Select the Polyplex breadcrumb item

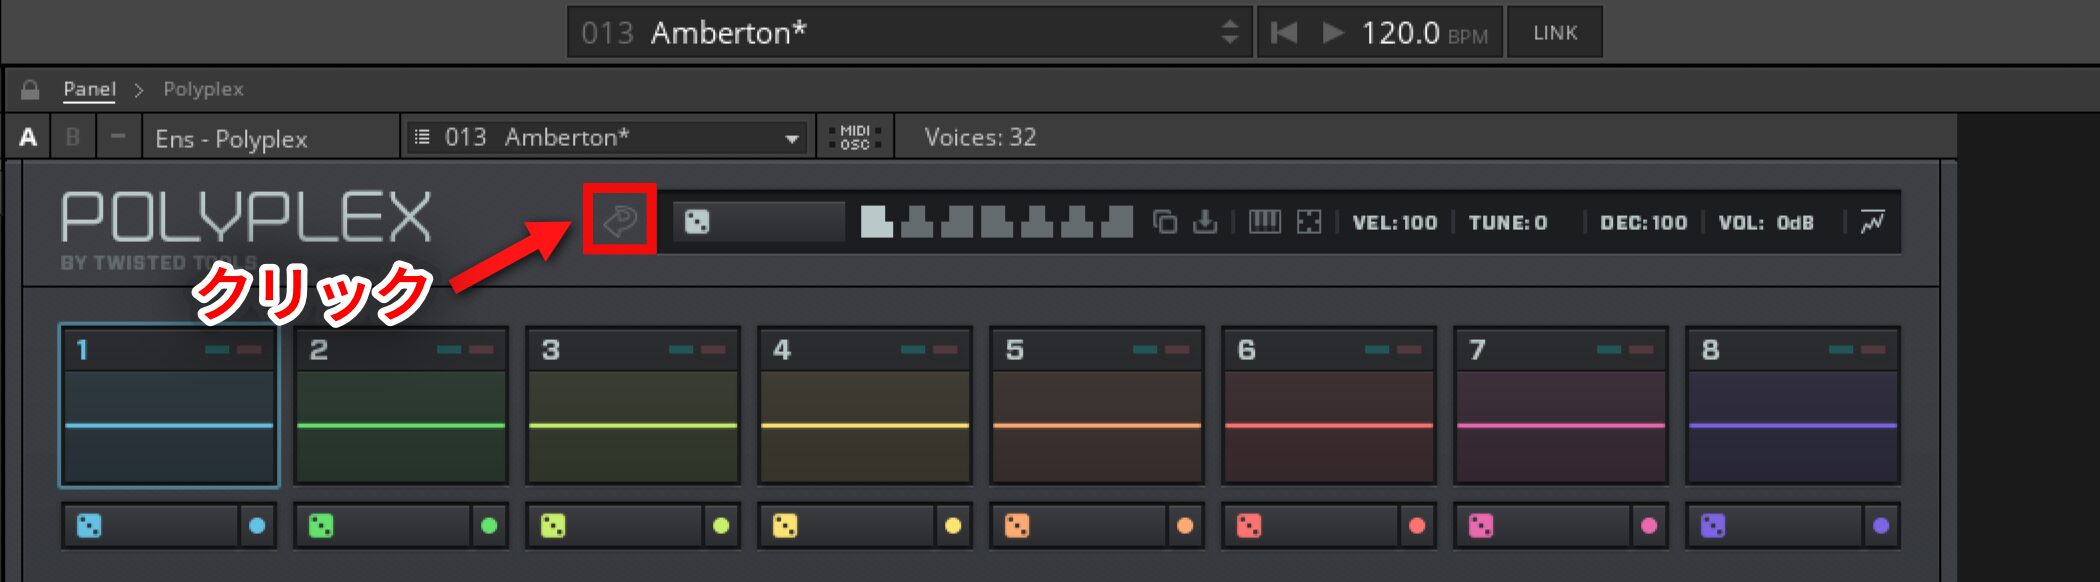[203, 89]
